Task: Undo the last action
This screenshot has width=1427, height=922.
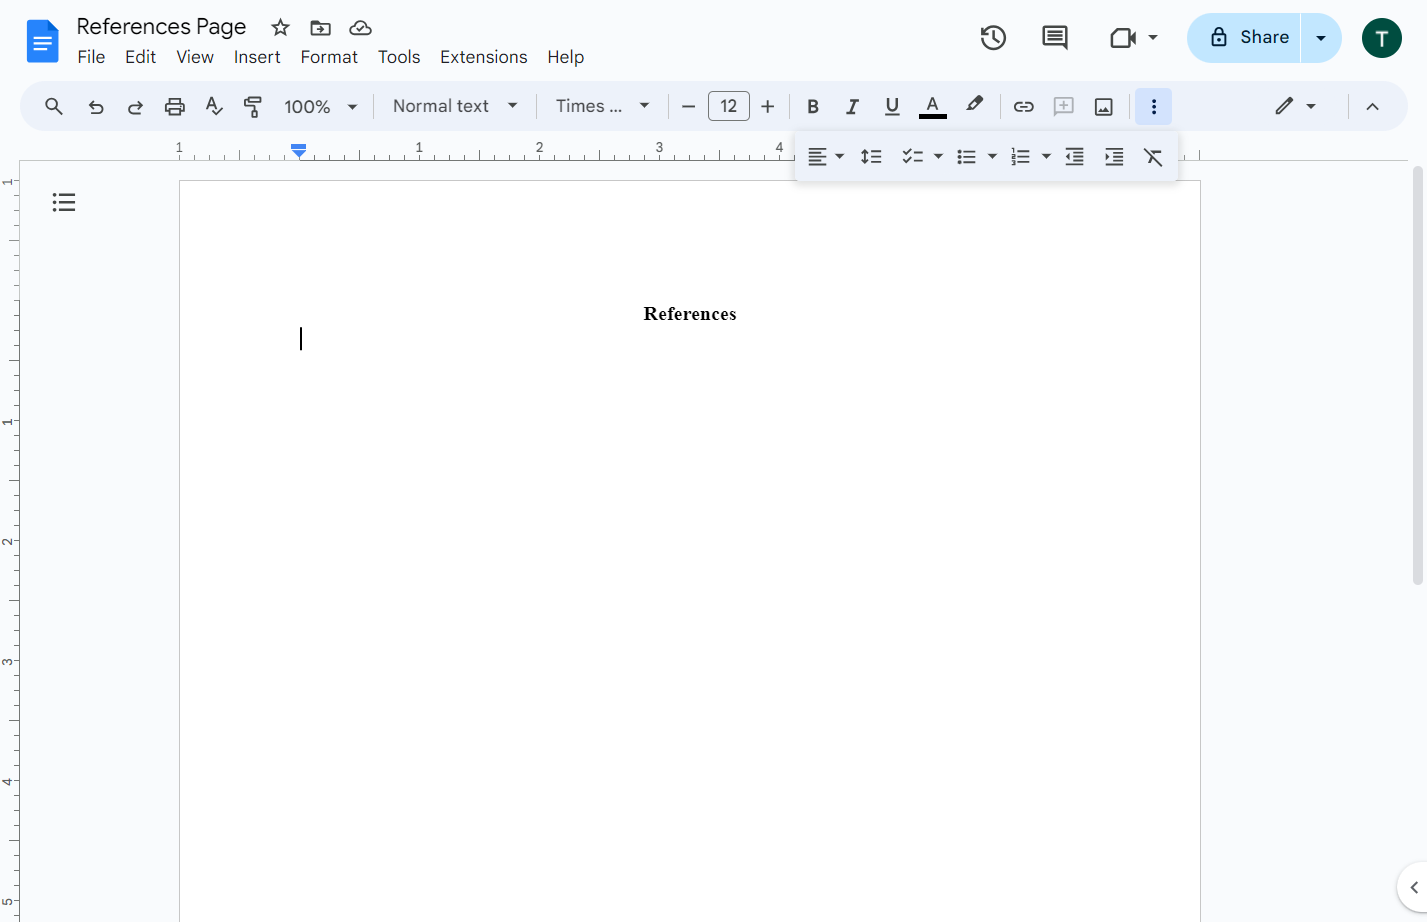Action: pos(96,107)
